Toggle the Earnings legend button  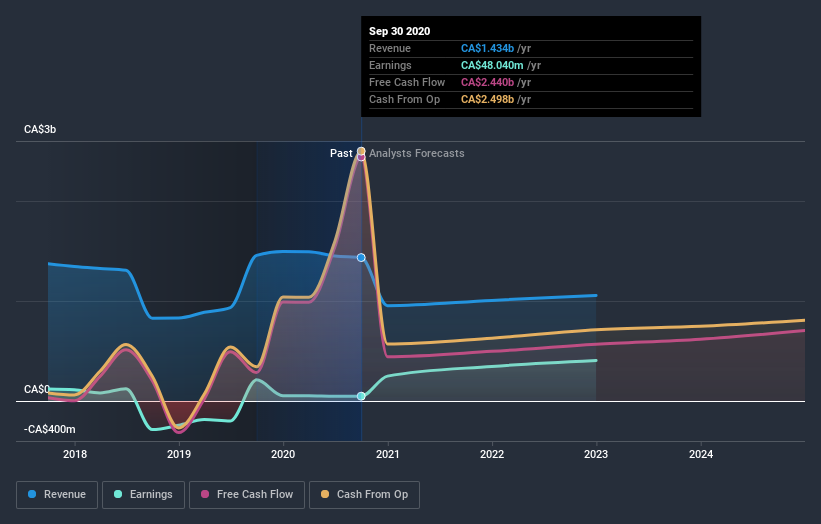[143, 495]
